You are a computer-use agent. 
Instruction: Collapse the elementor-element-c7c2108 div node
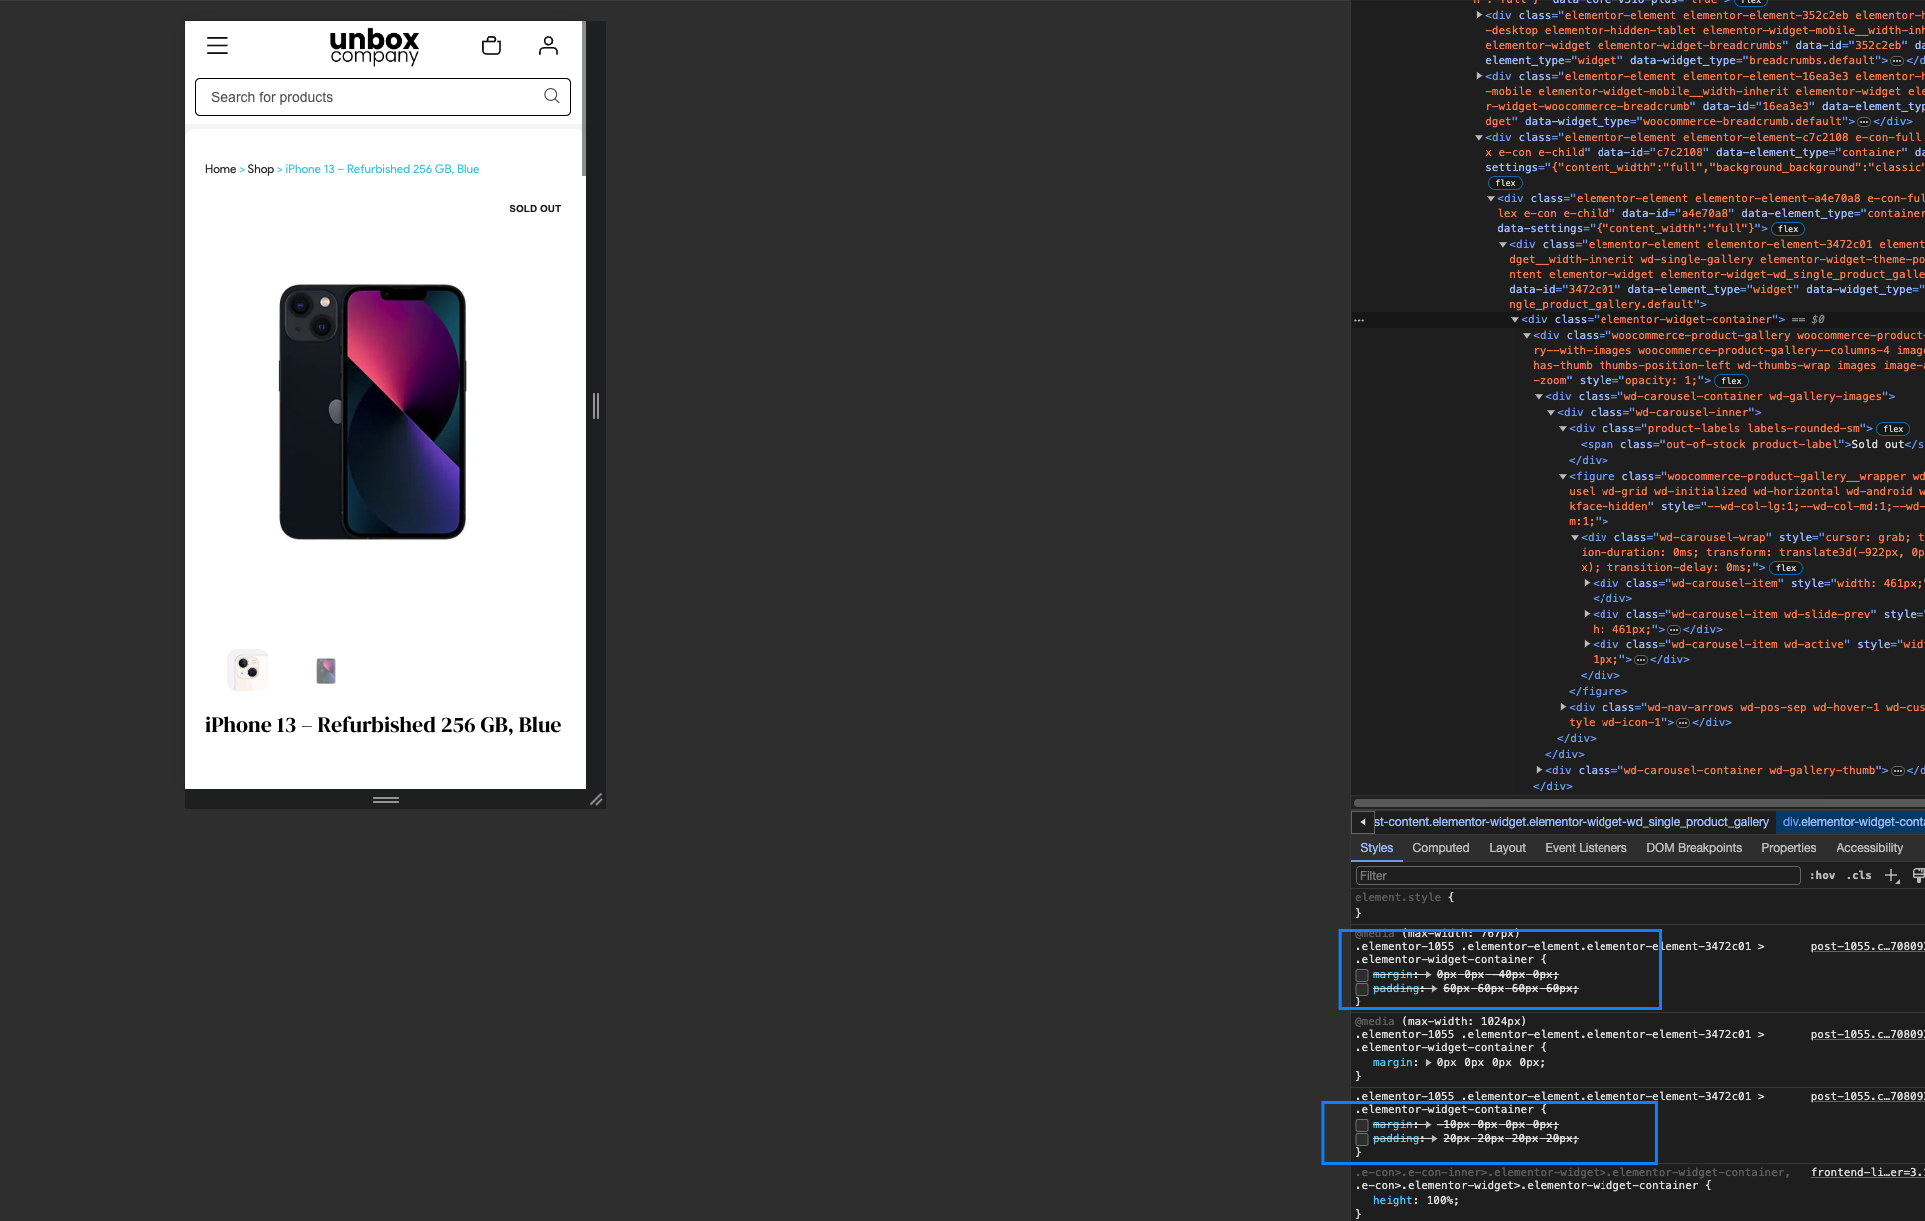tap(1479, 138)
